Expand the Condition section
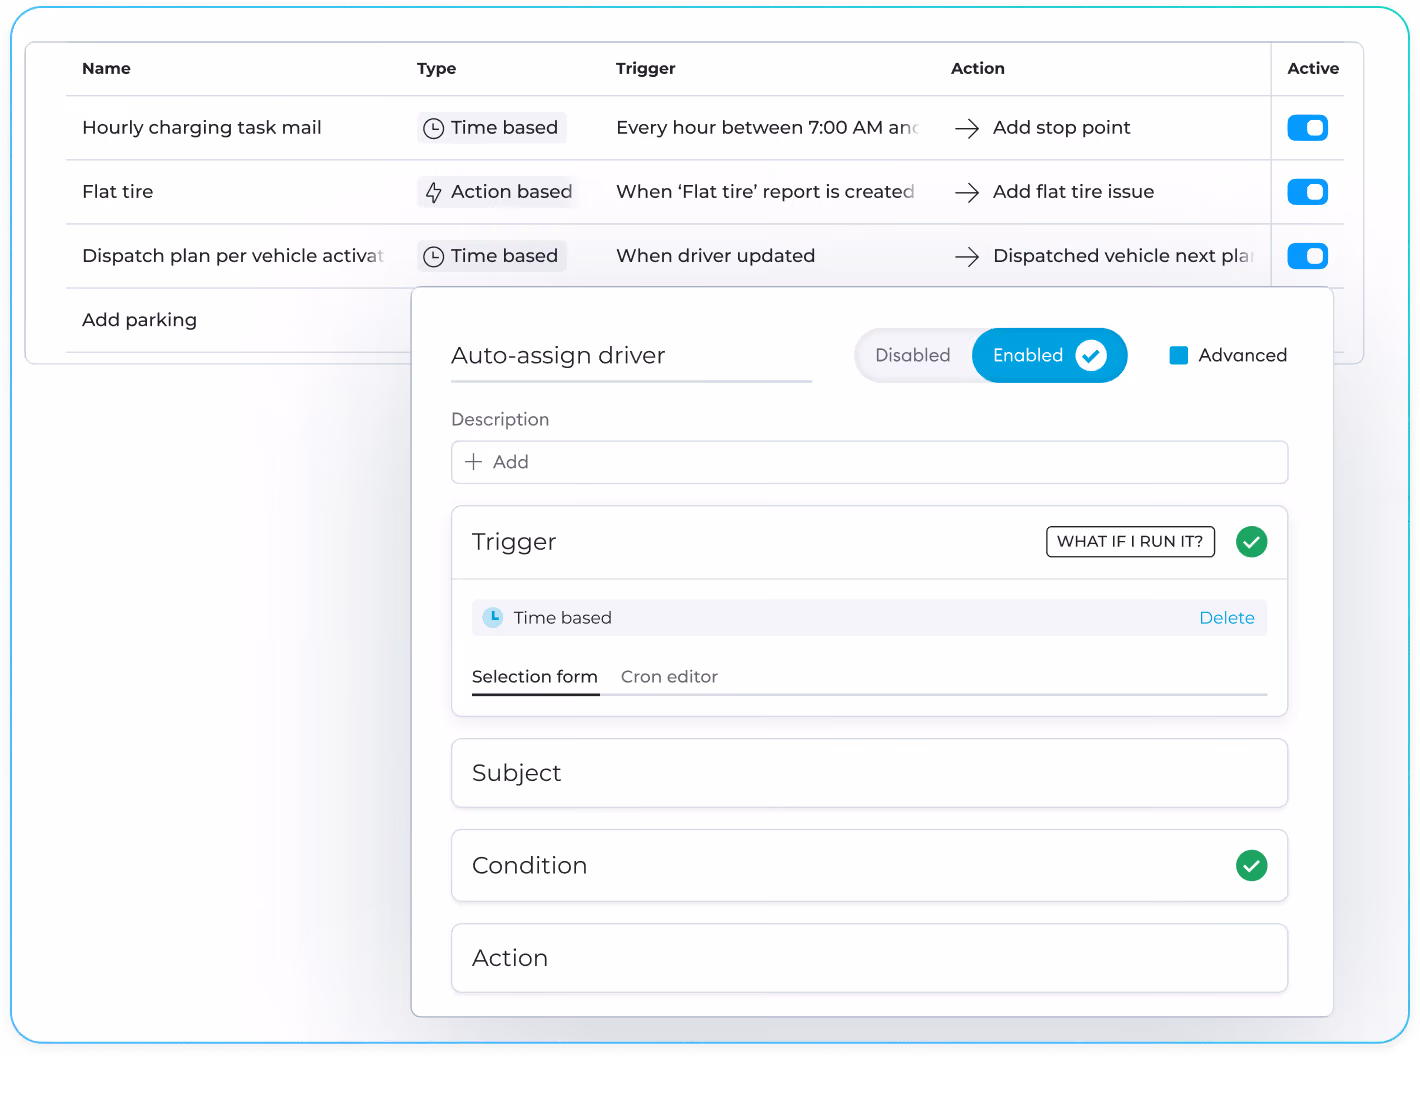1420x1114 pixels. (869, 865)
